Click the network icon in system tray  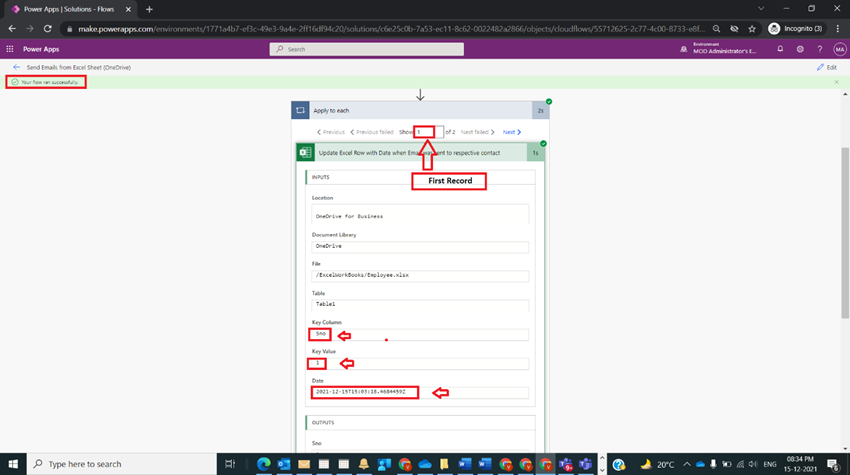(x=740, y=464)
